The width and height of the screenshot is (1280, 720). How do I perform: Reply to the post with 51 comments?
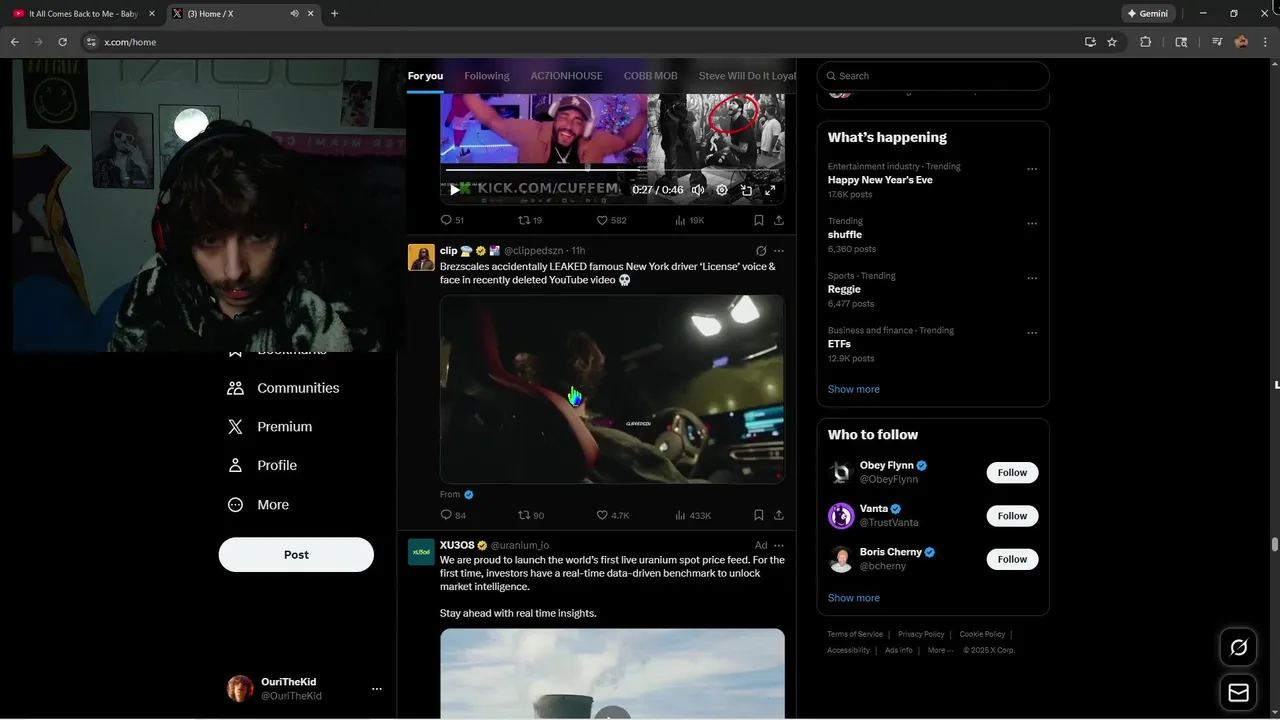[452, 220]
